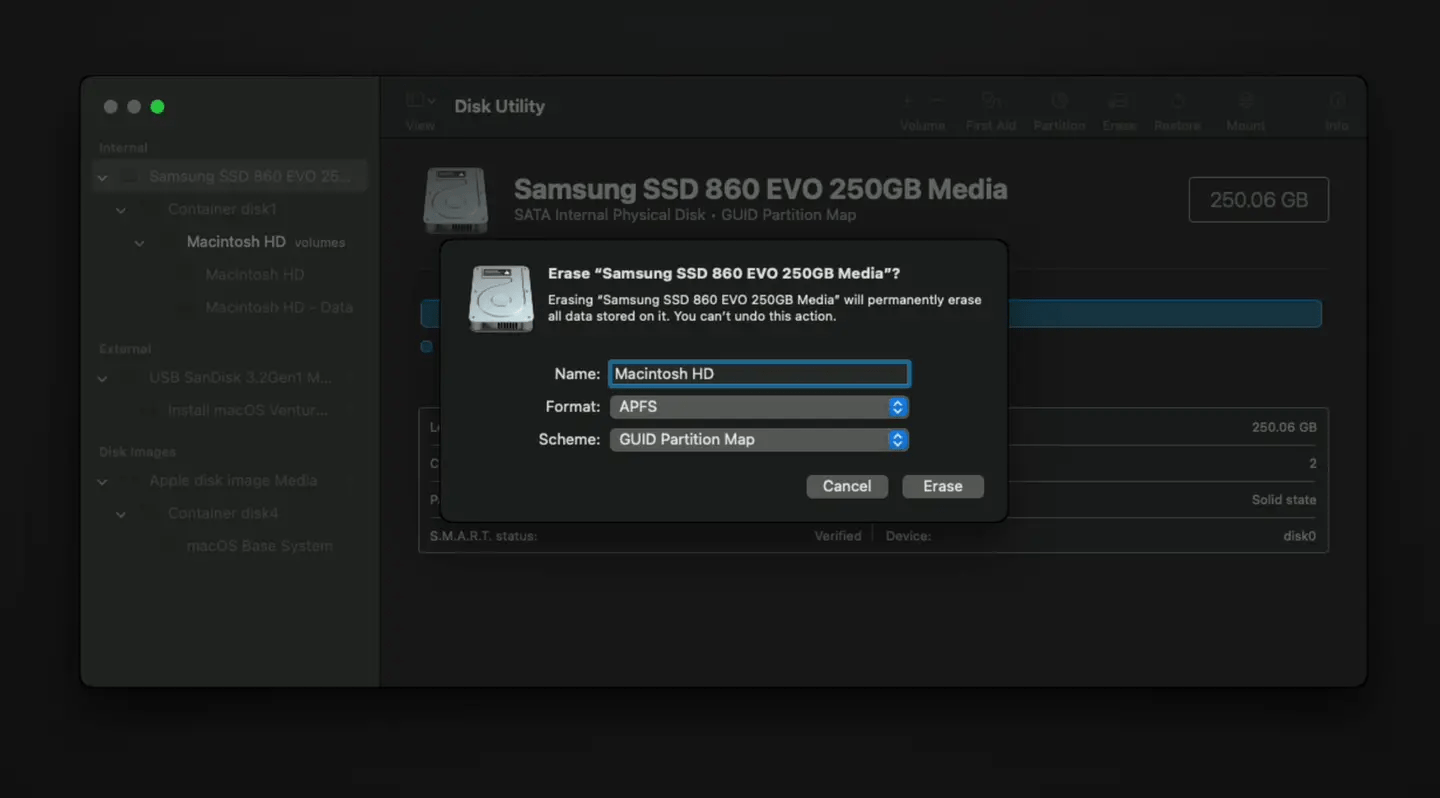Collapse the Macintosh HD volumes group
The image size is (1440, 798).
139,243
